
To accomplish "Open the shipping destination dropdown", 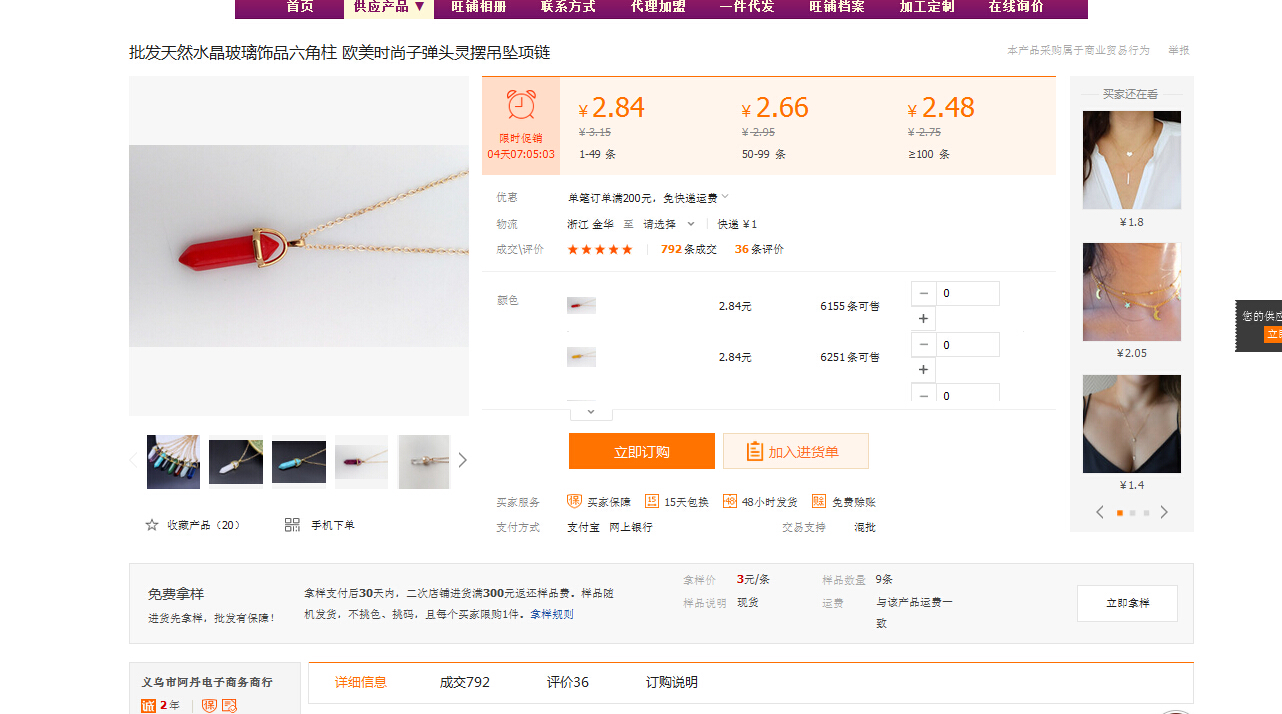I will [669, 224].
